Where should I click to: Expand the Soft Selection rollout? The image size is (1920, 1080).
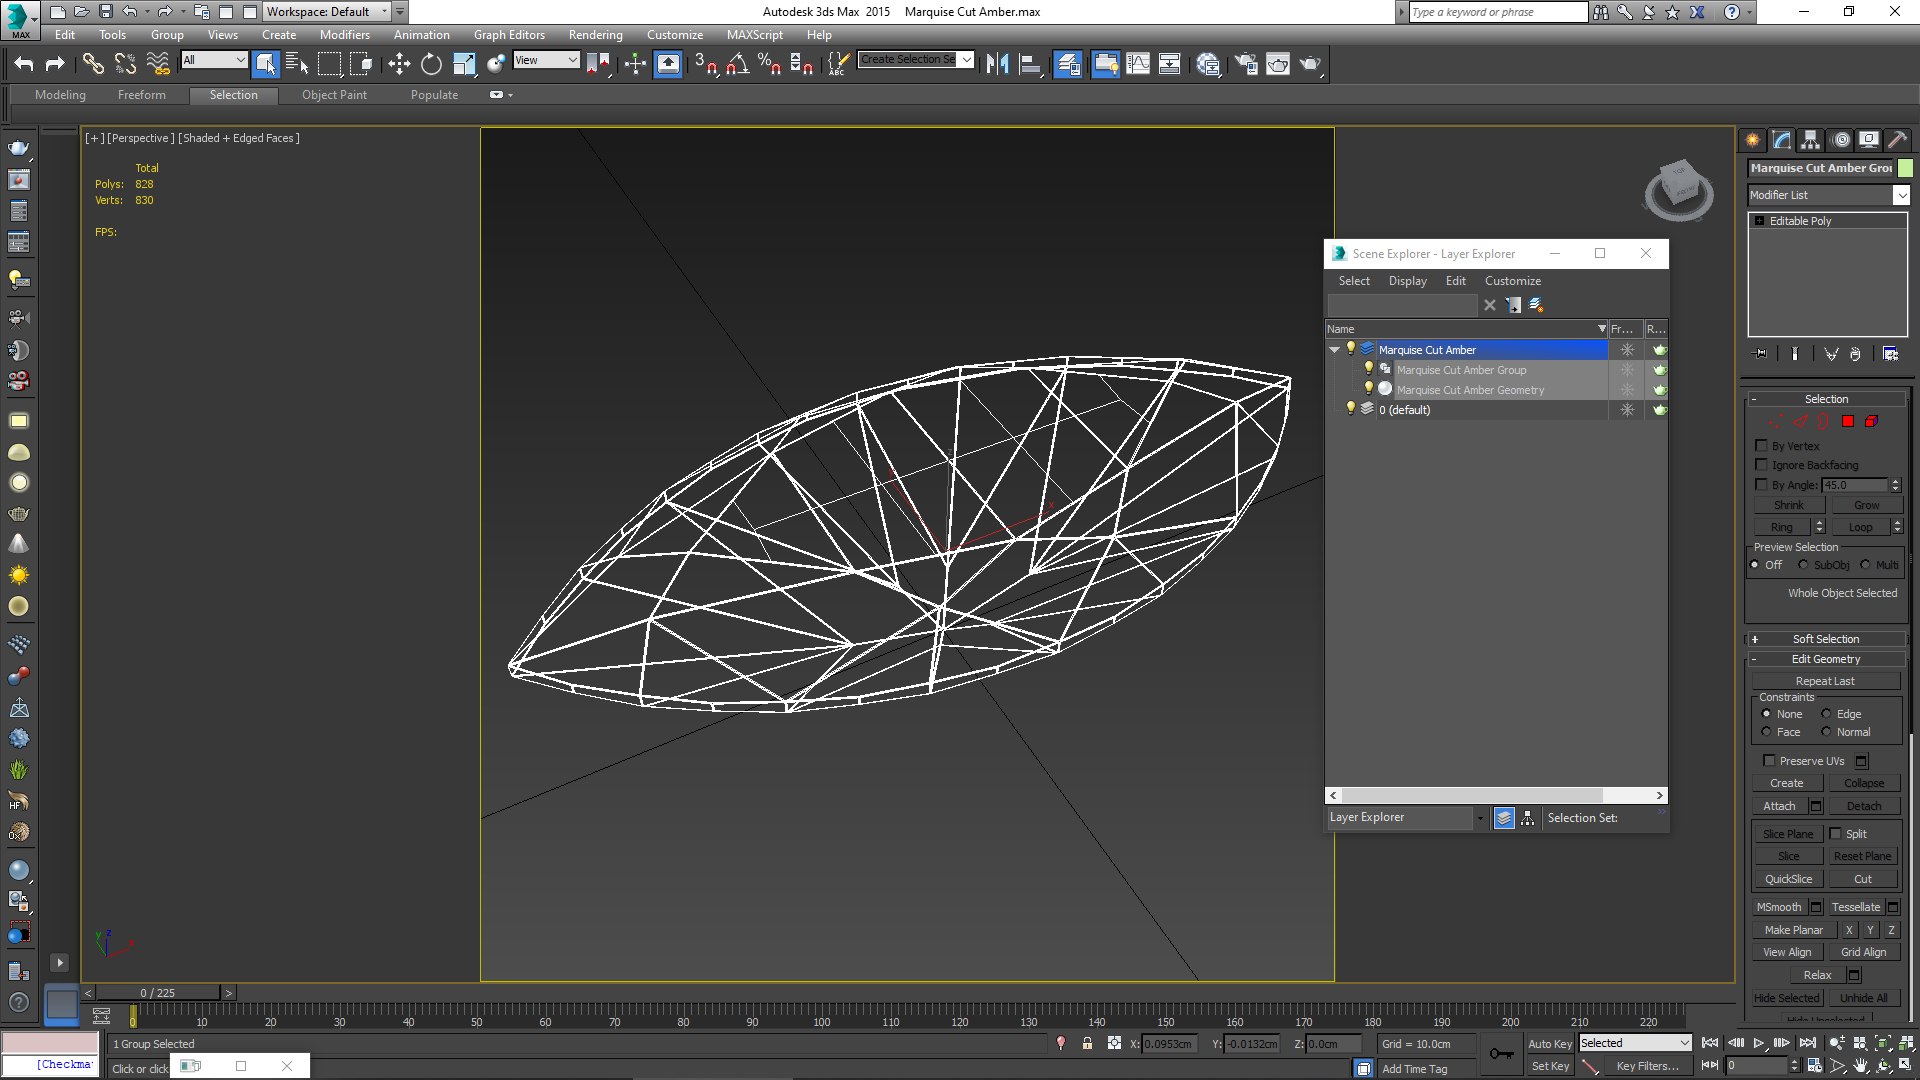(x=1825, y=639)
